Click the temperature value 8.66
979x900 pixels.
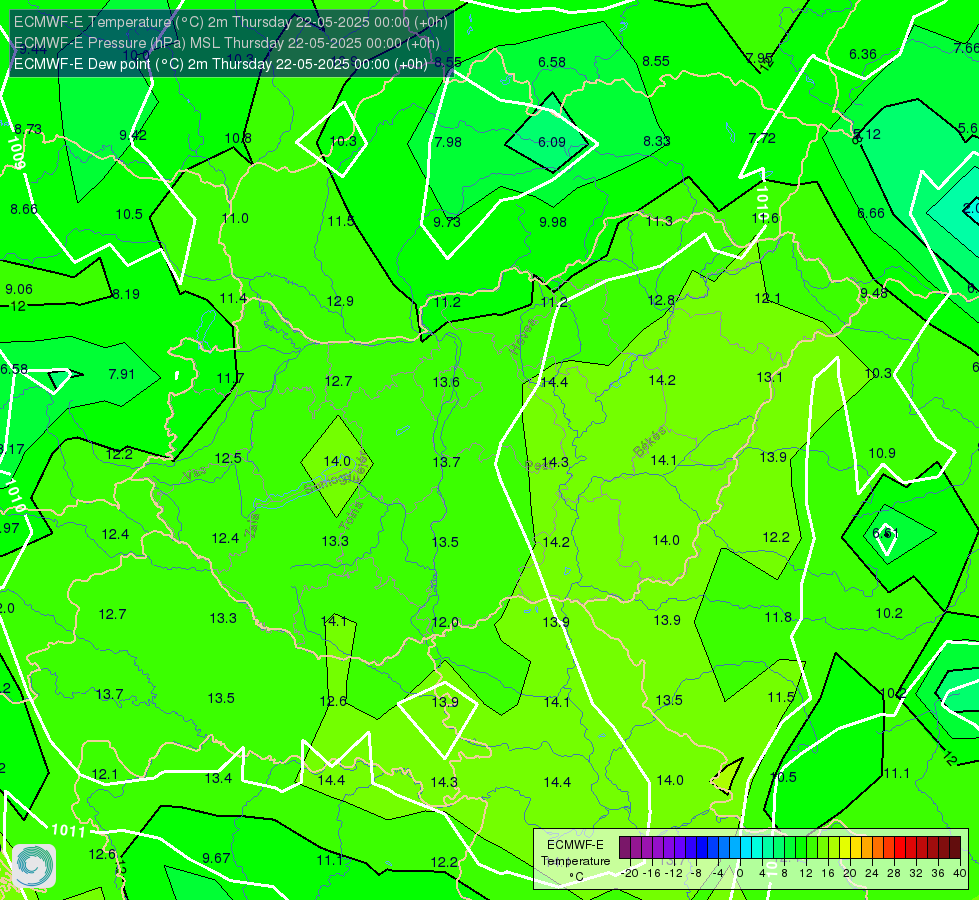pos(24,209)
